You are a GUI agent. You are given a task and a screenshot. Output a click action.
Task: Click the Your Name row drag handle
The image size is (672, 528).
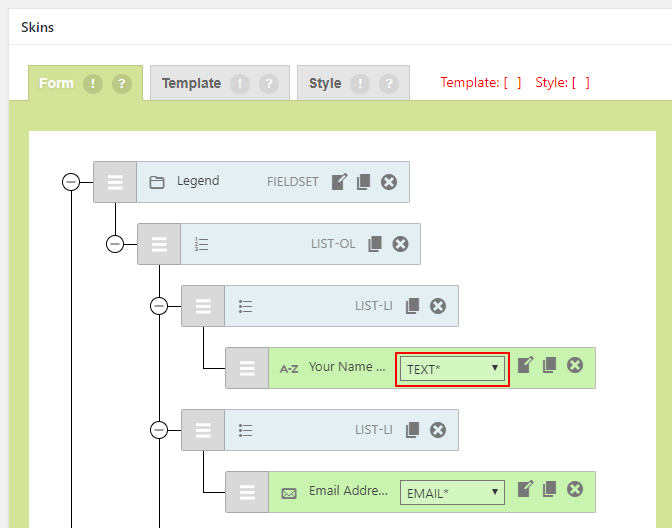tap(247, 368)
